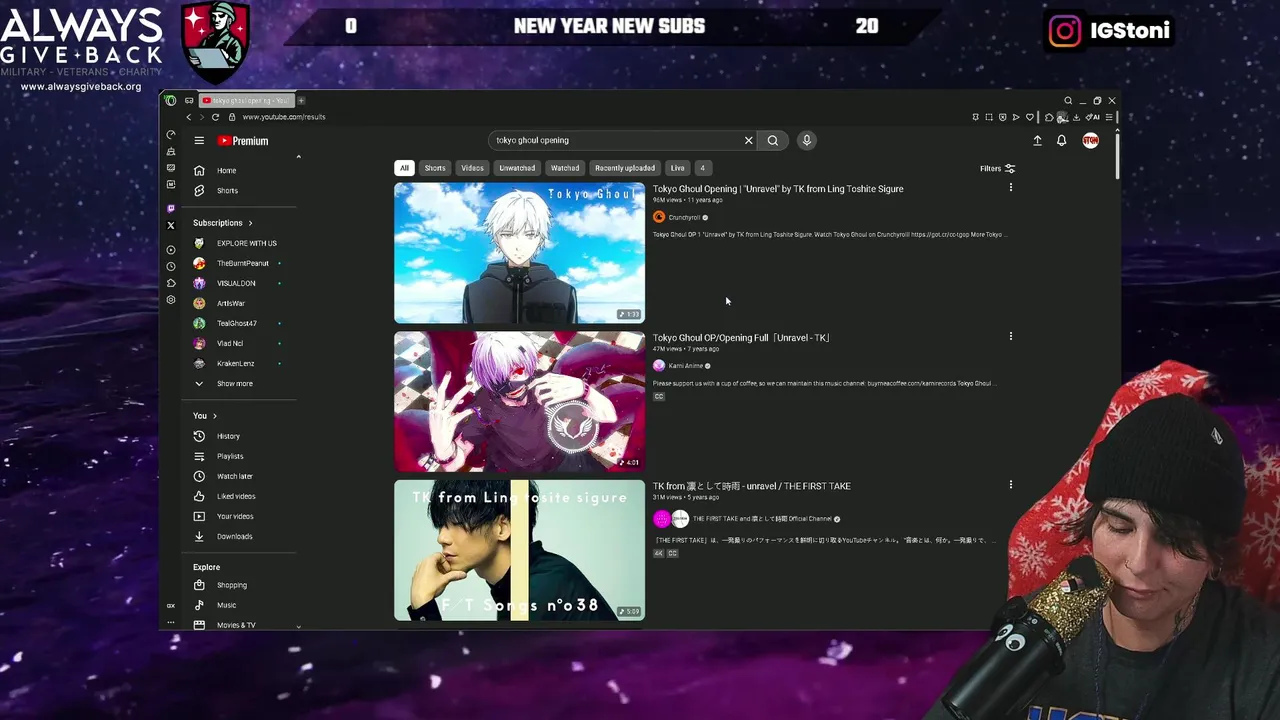Select the Shorts filter chip

pyautogui.click(x=435, y=168)
